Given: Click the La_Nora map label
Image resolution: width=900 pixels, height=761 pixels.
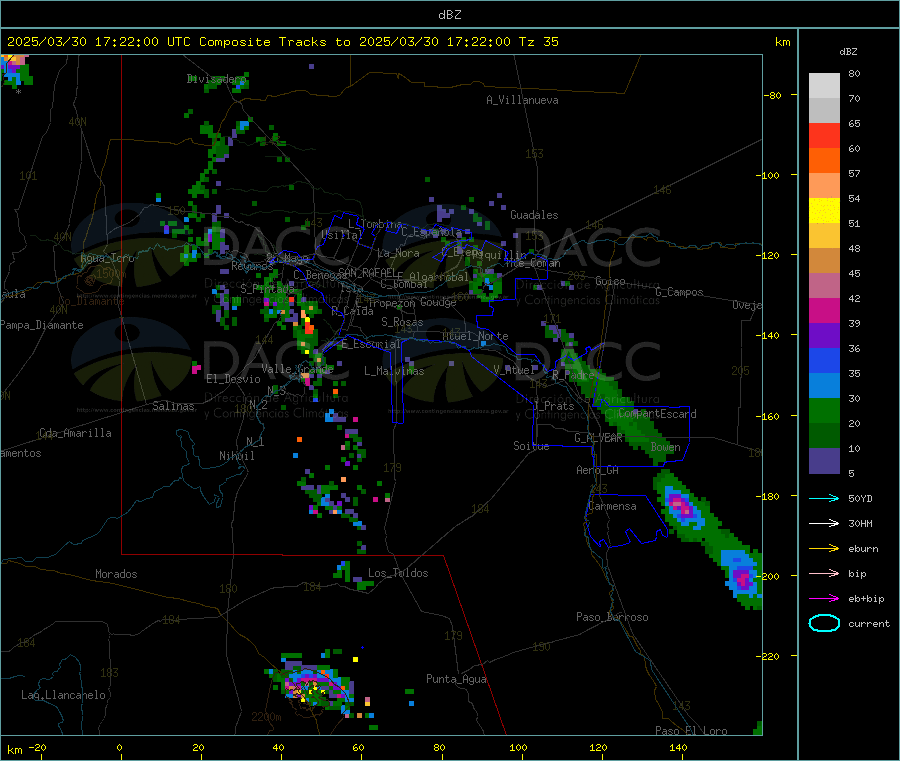Looking at the screenshot, I should click(x=398, y=253).
